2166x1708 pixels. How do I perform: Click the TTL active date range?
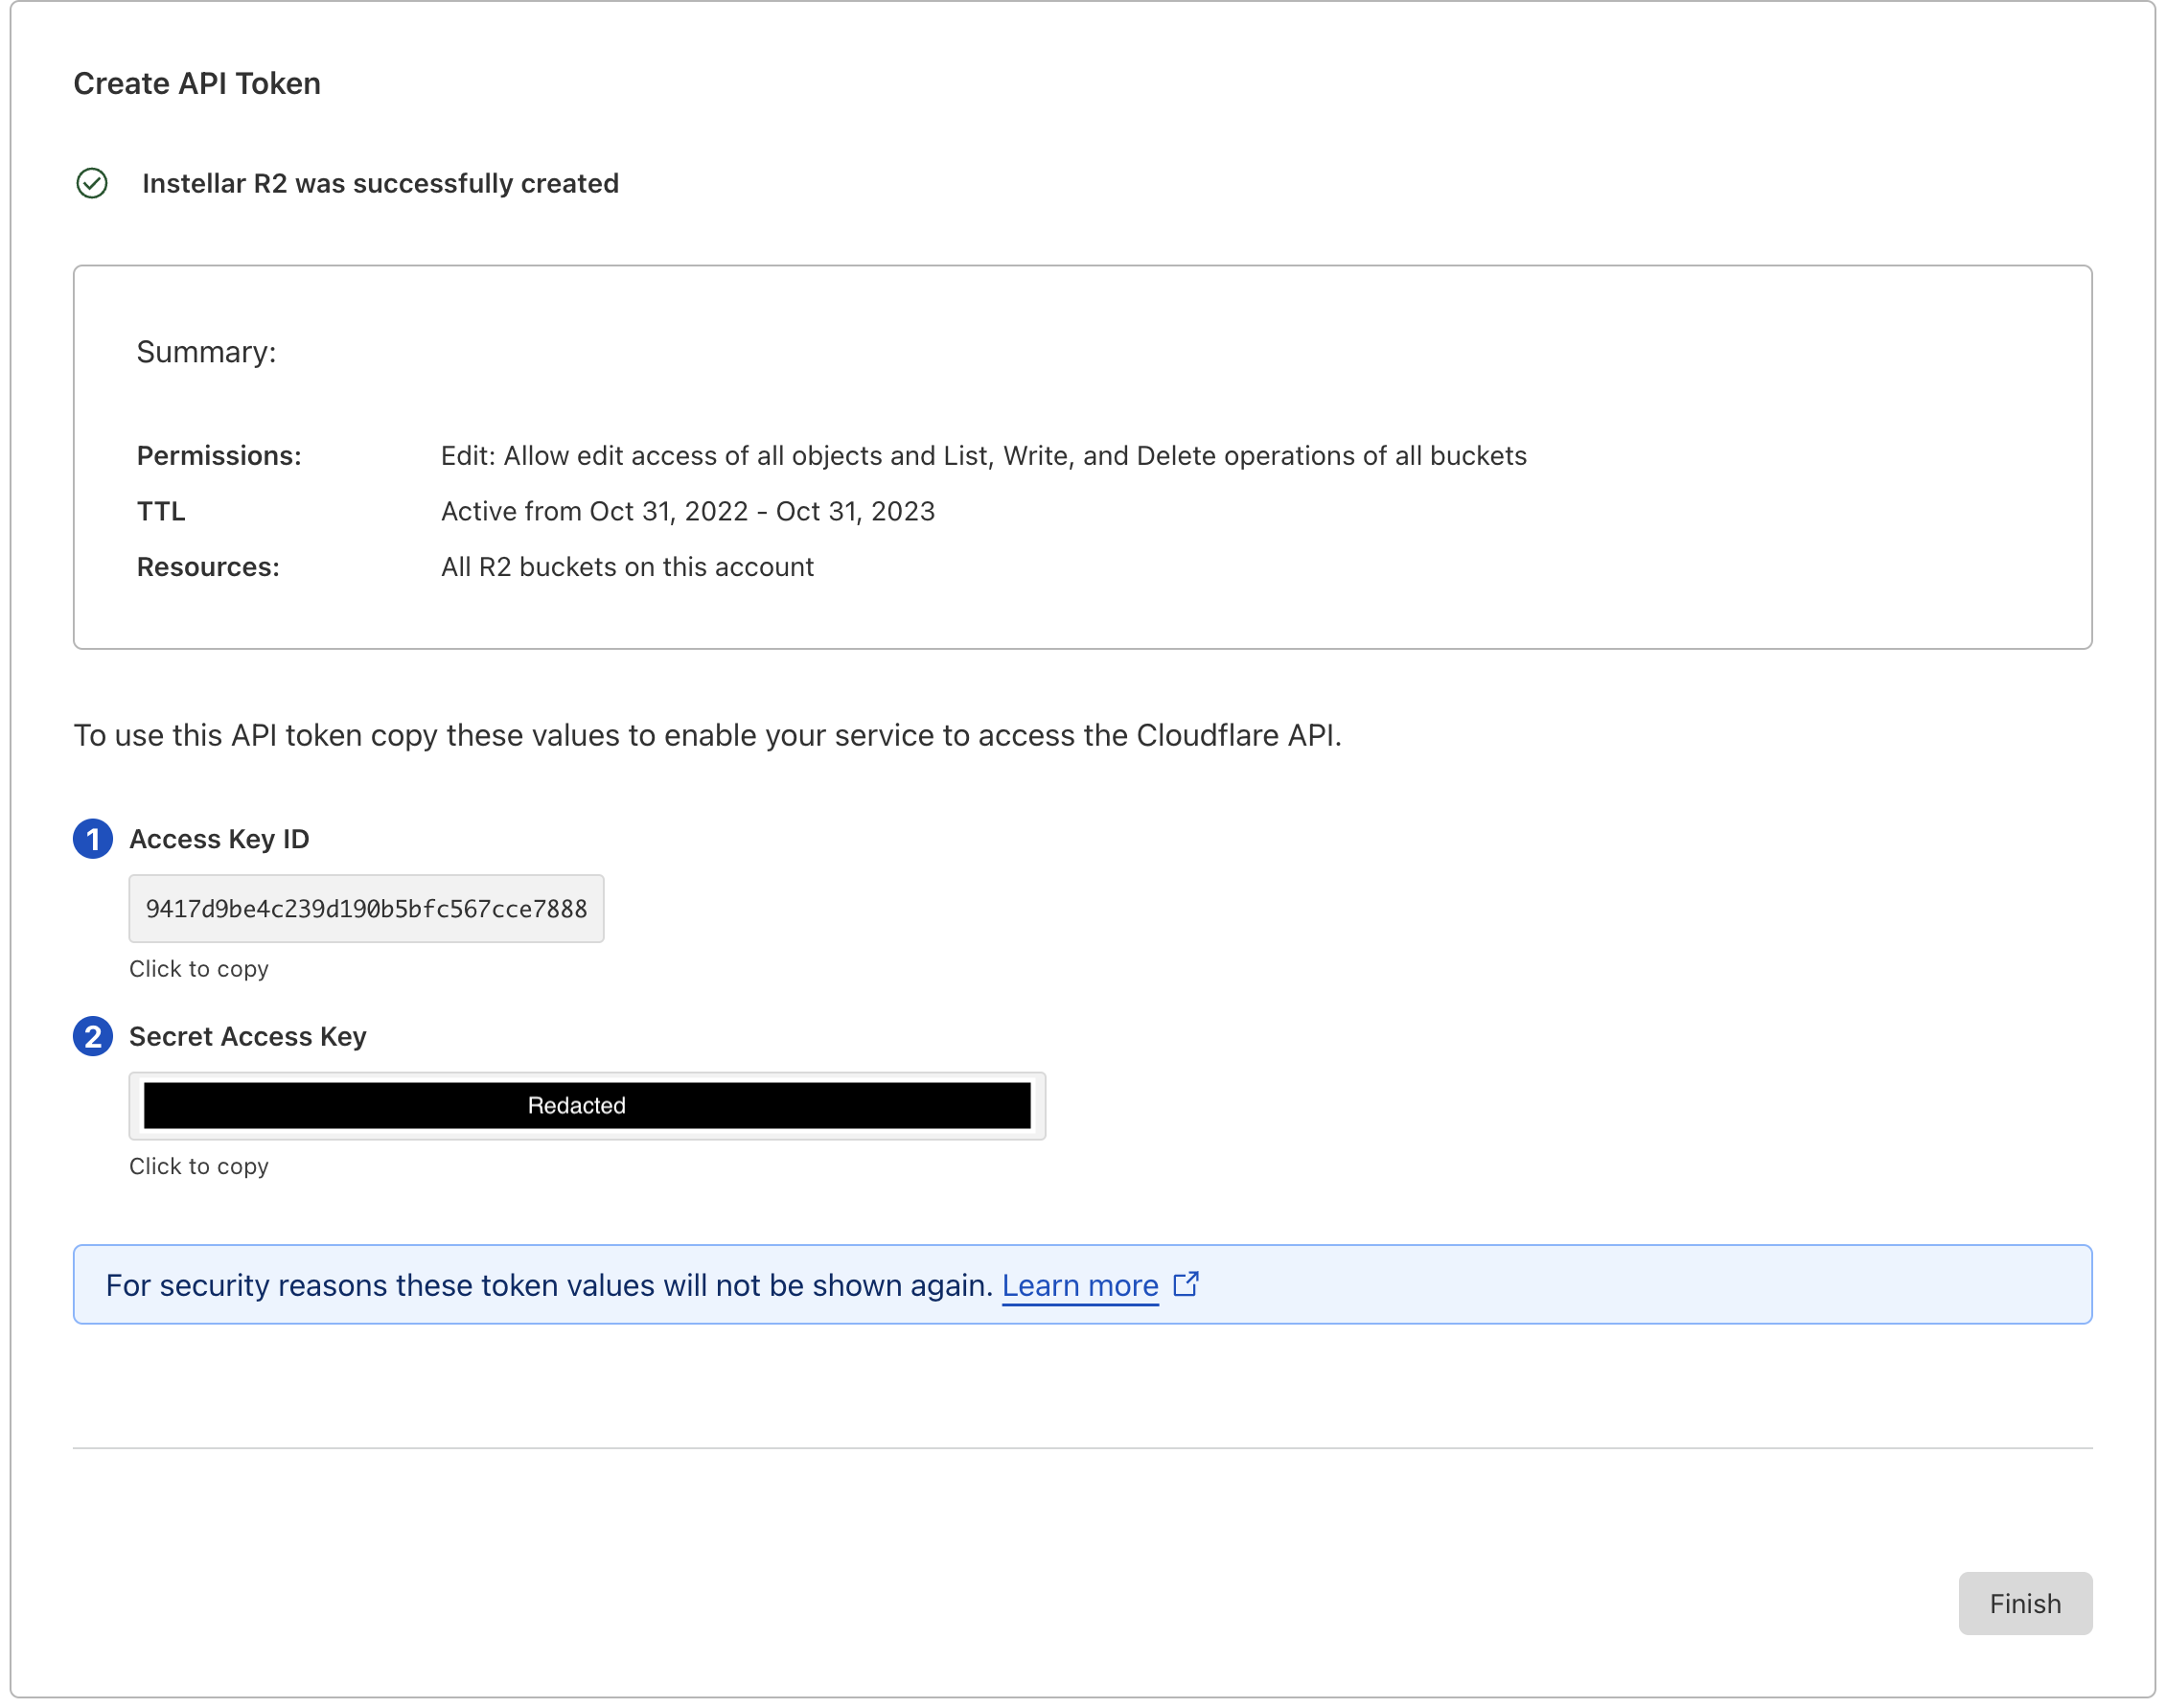(688, 512)
